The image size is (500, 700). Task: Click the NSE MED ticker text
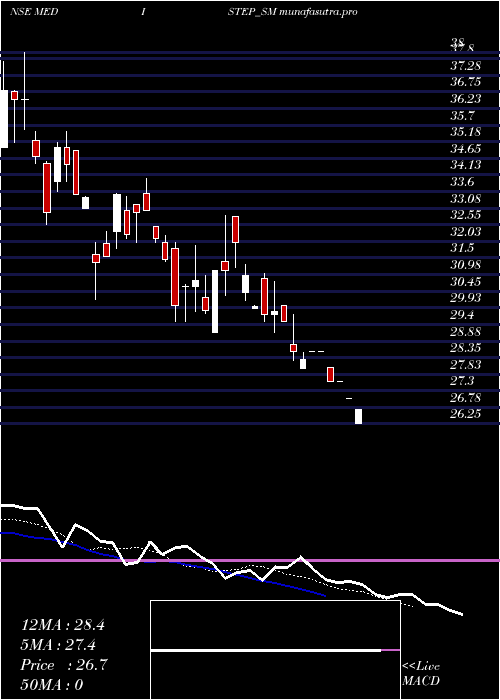click(x=34, y=12)
